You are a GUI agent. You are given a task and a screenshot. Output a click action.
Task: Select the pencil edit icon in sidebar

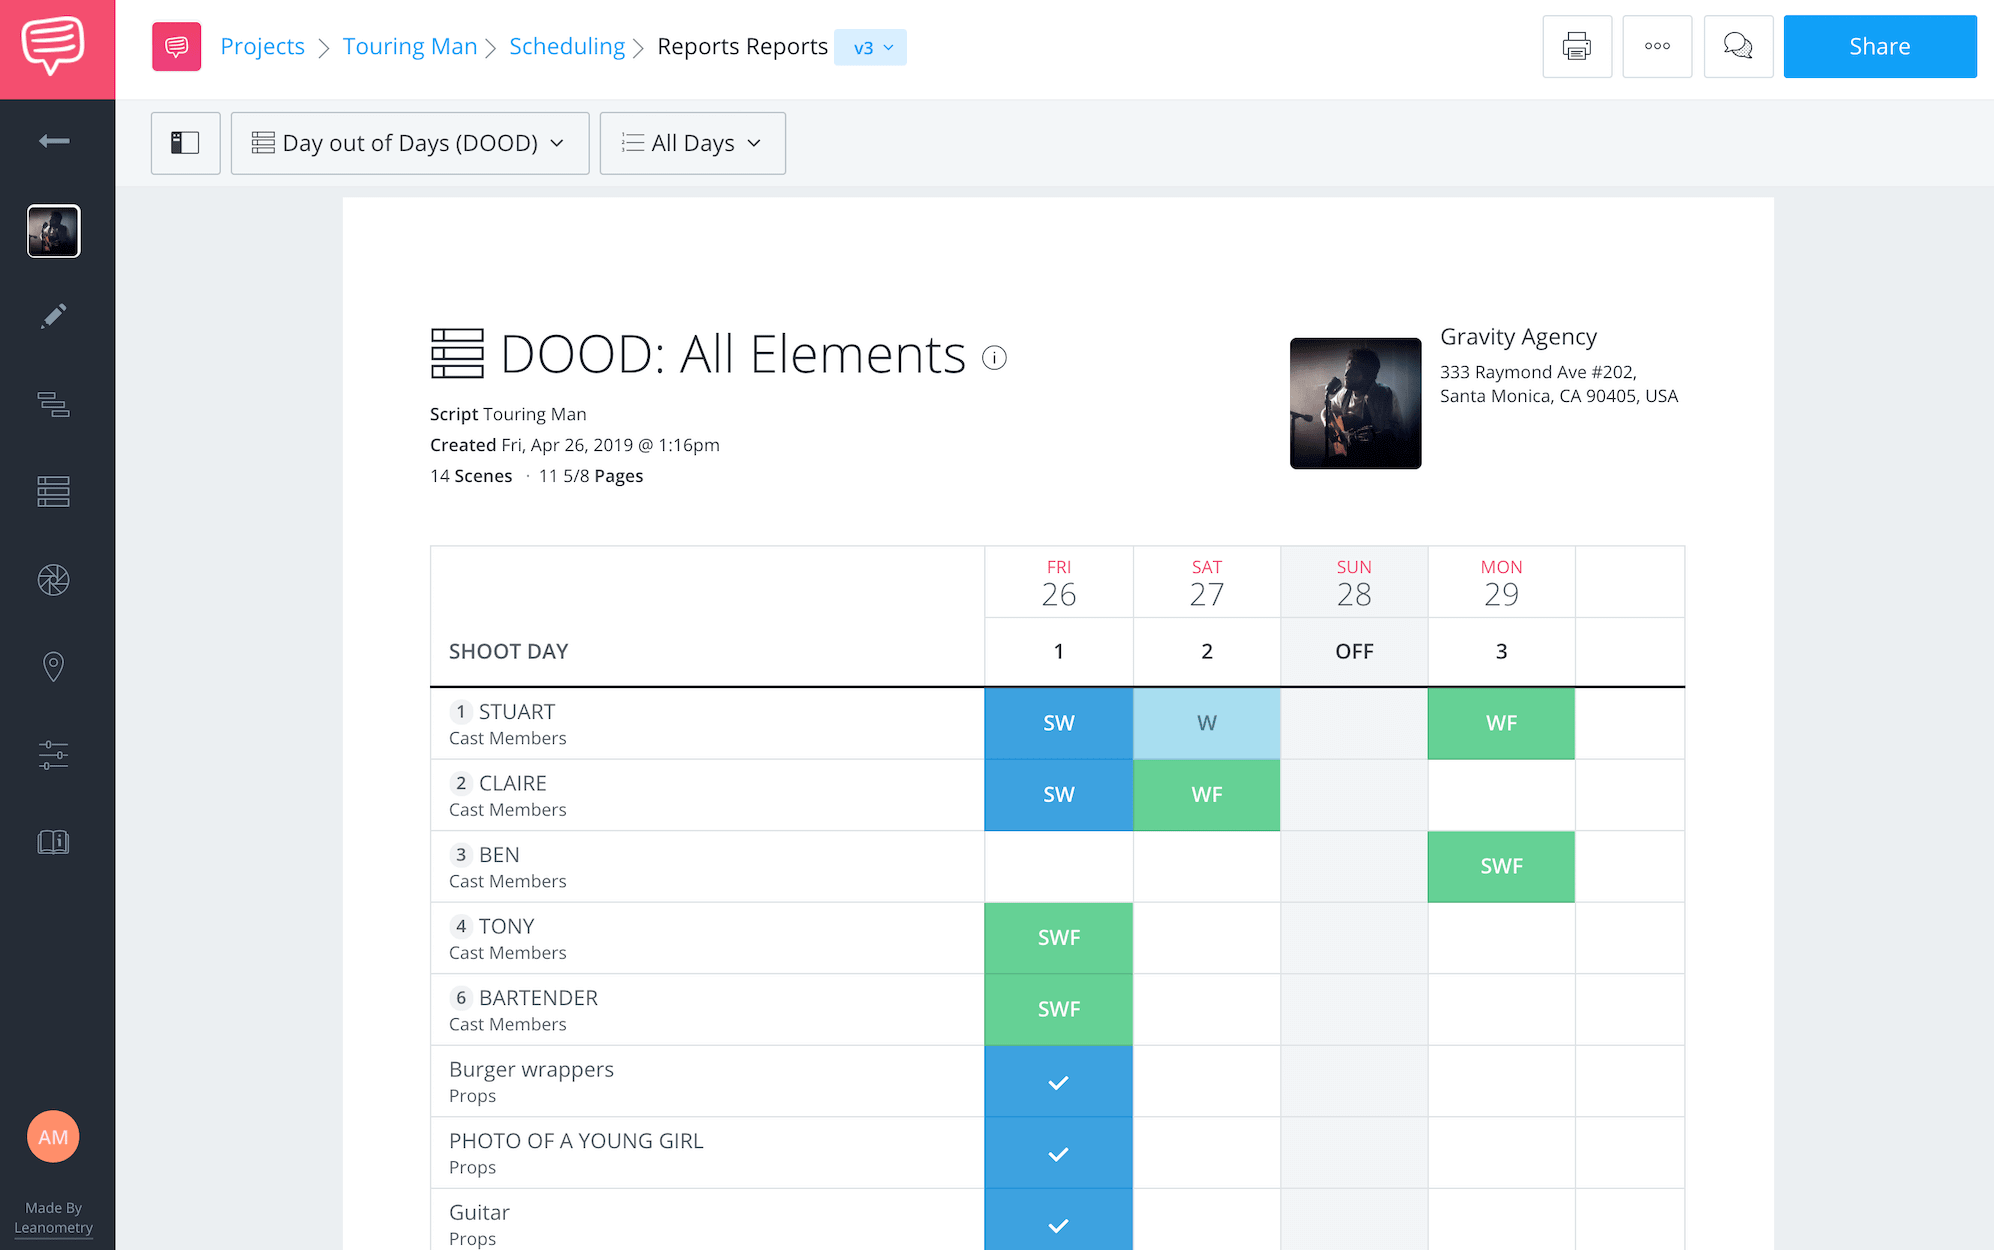pos(54,317)
